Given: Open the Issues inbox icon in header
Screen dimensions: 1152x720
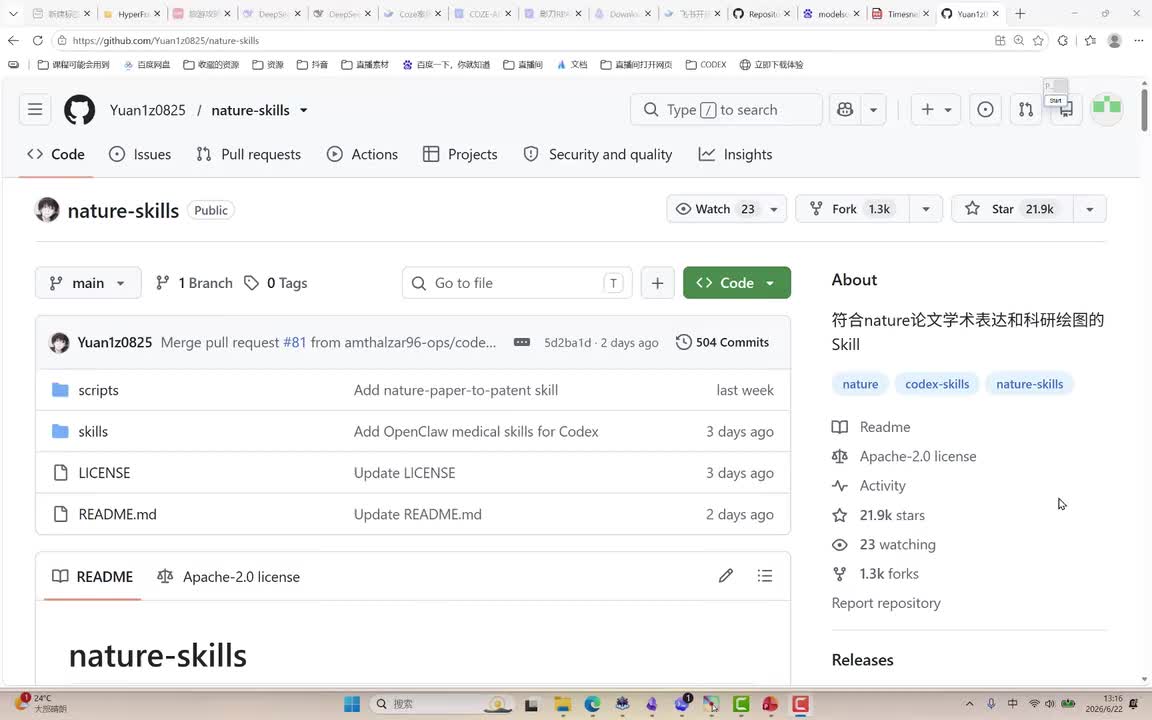Looking at the screenshot, I should click(985, 109).
